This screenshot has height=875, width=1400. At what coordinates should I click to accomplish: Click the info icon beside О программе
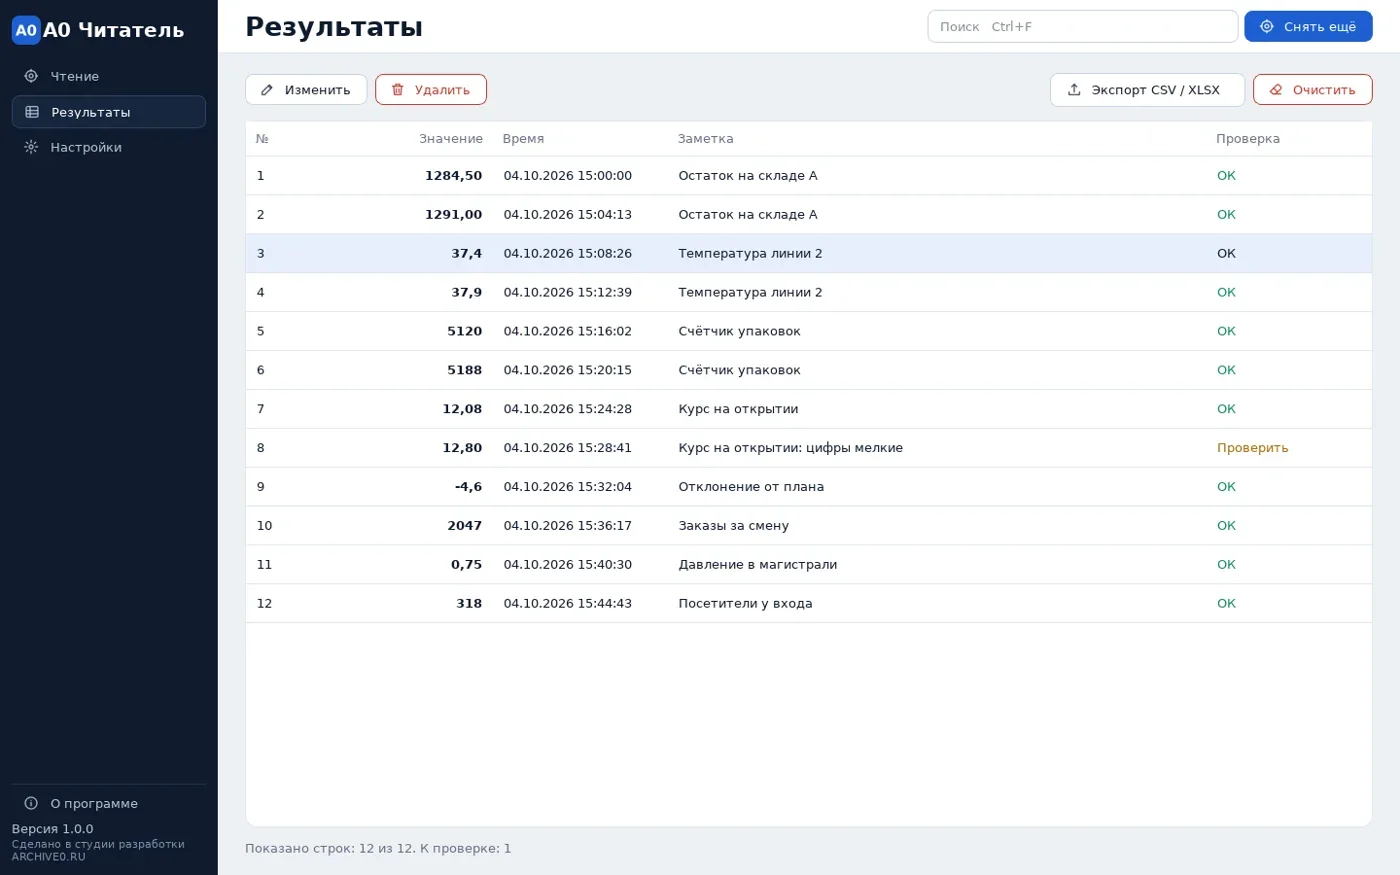[31, 803]
